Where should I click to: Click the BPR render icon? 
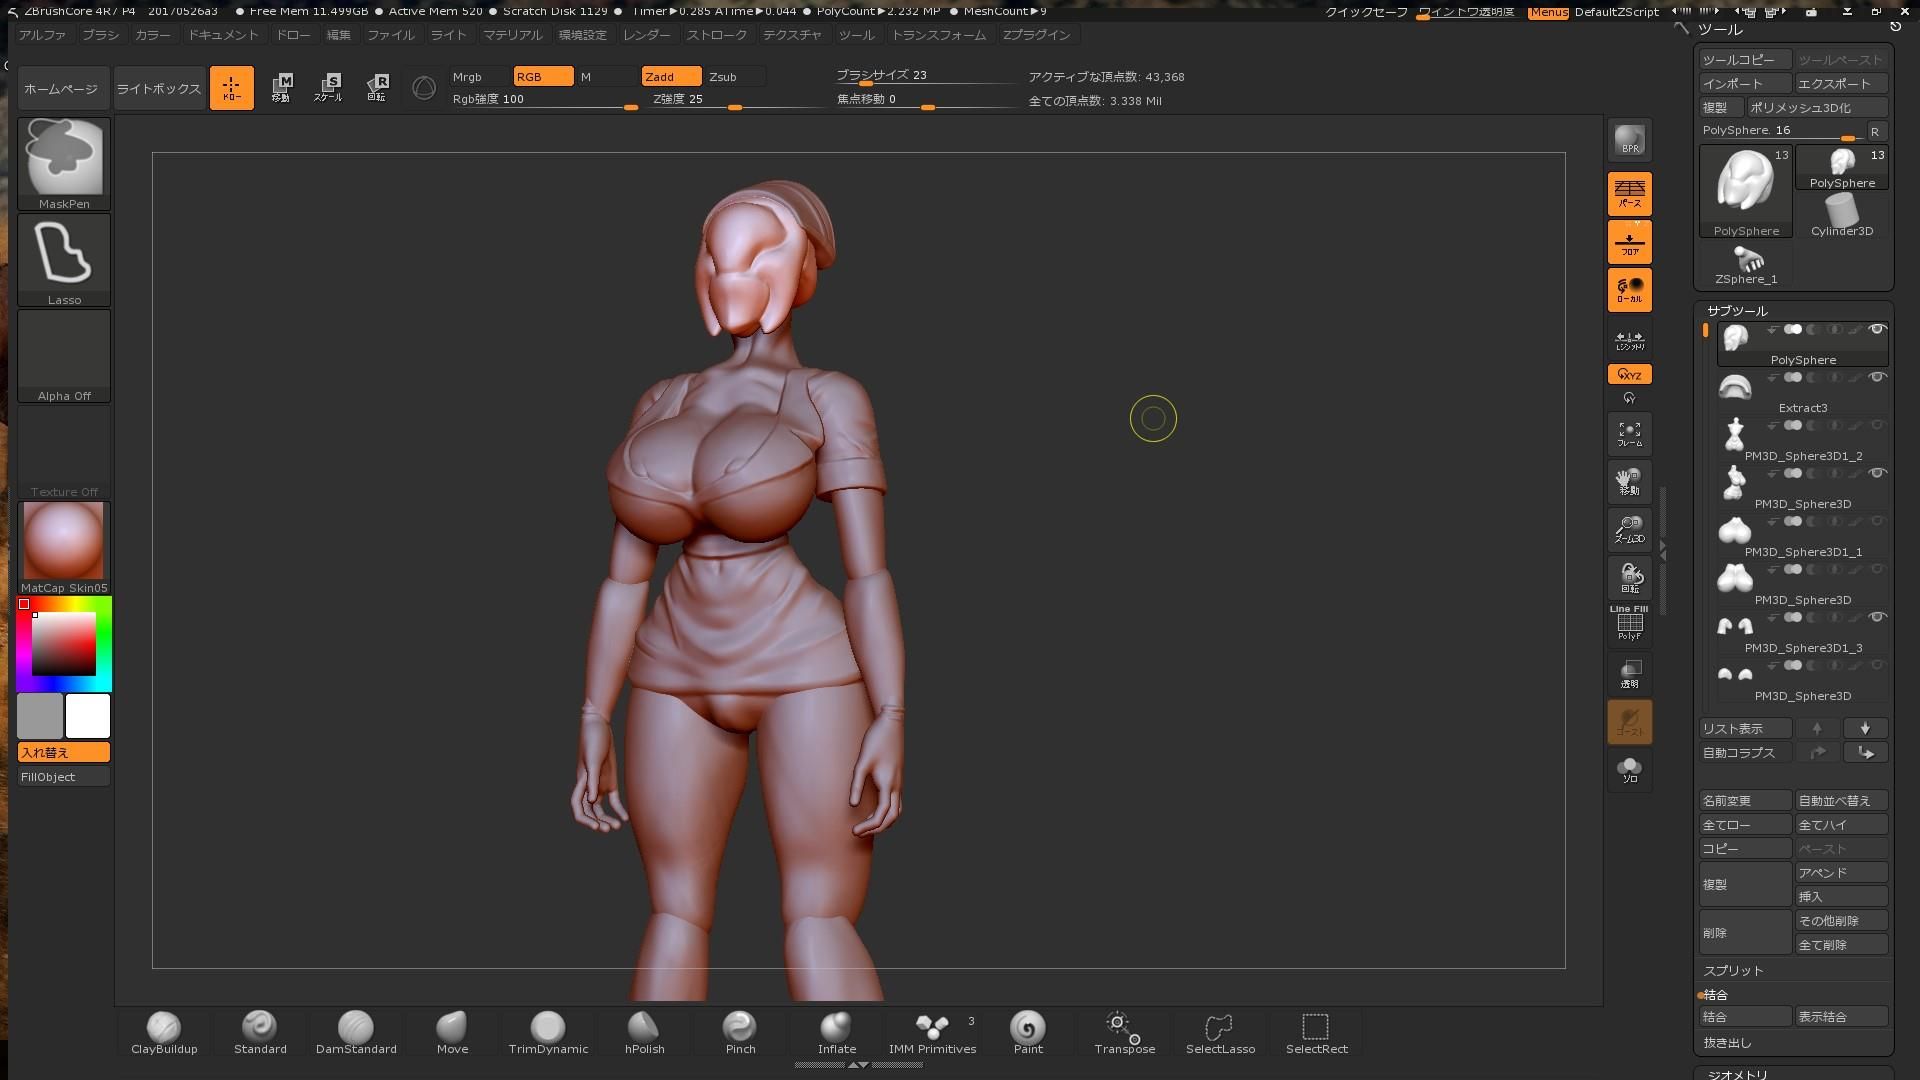tap(1629, 140)
